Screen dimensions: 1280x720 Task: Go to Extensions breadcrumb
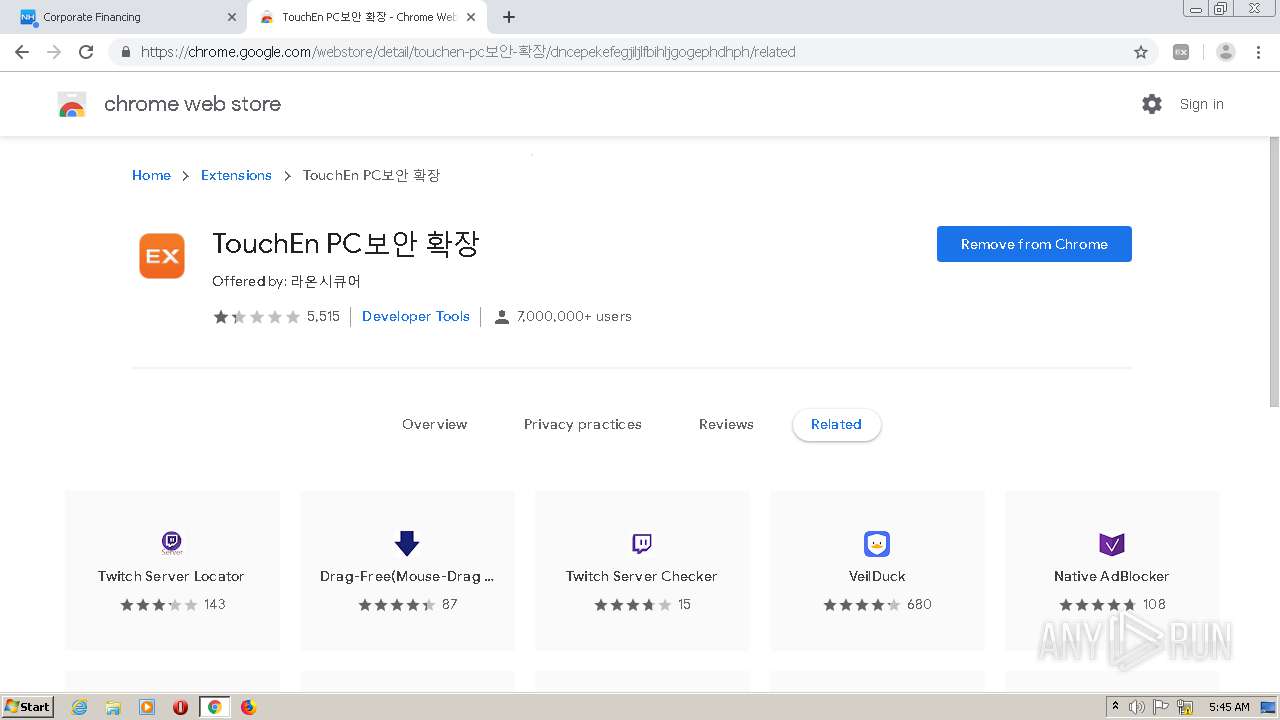tap(236, 175)
